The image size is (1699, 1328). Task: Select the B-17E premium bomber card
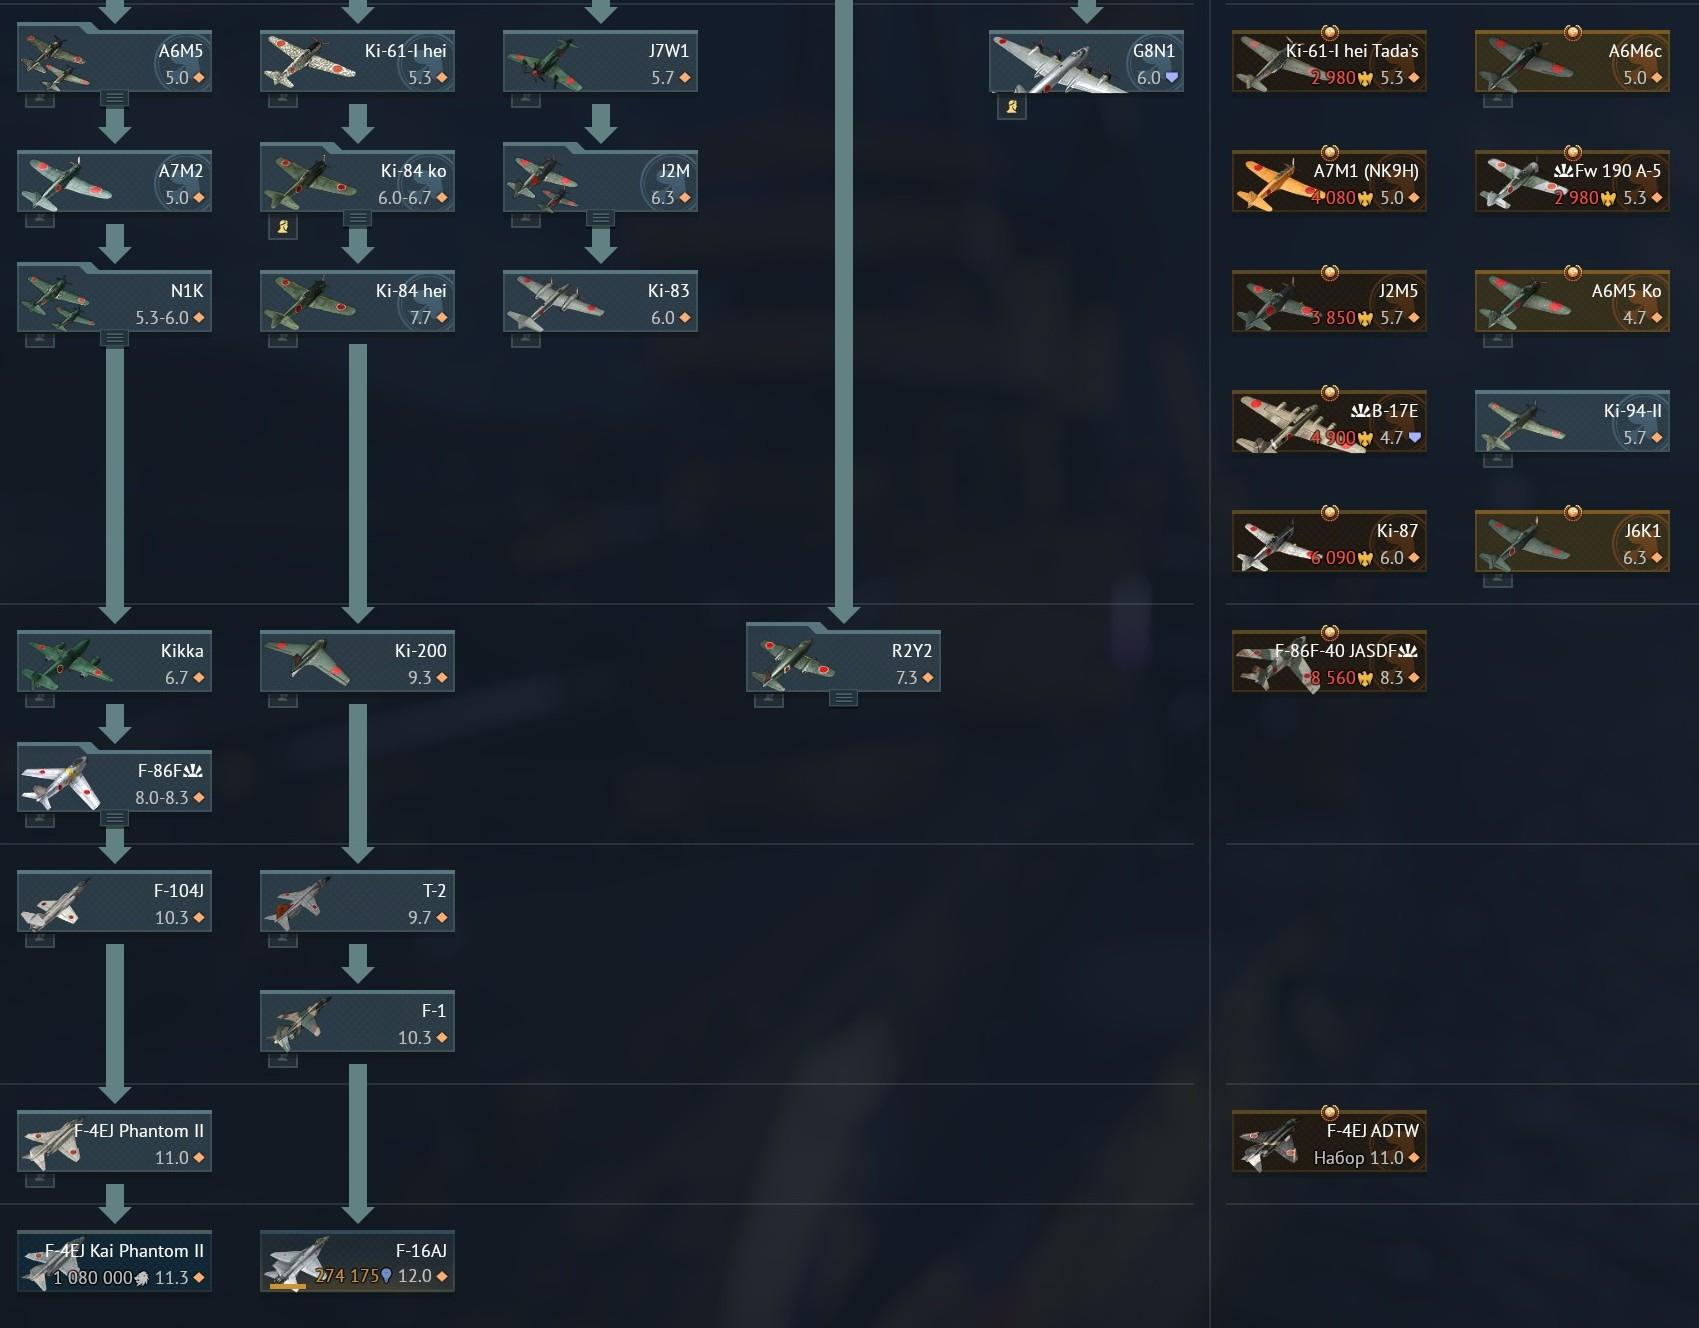click(1329, 421)
